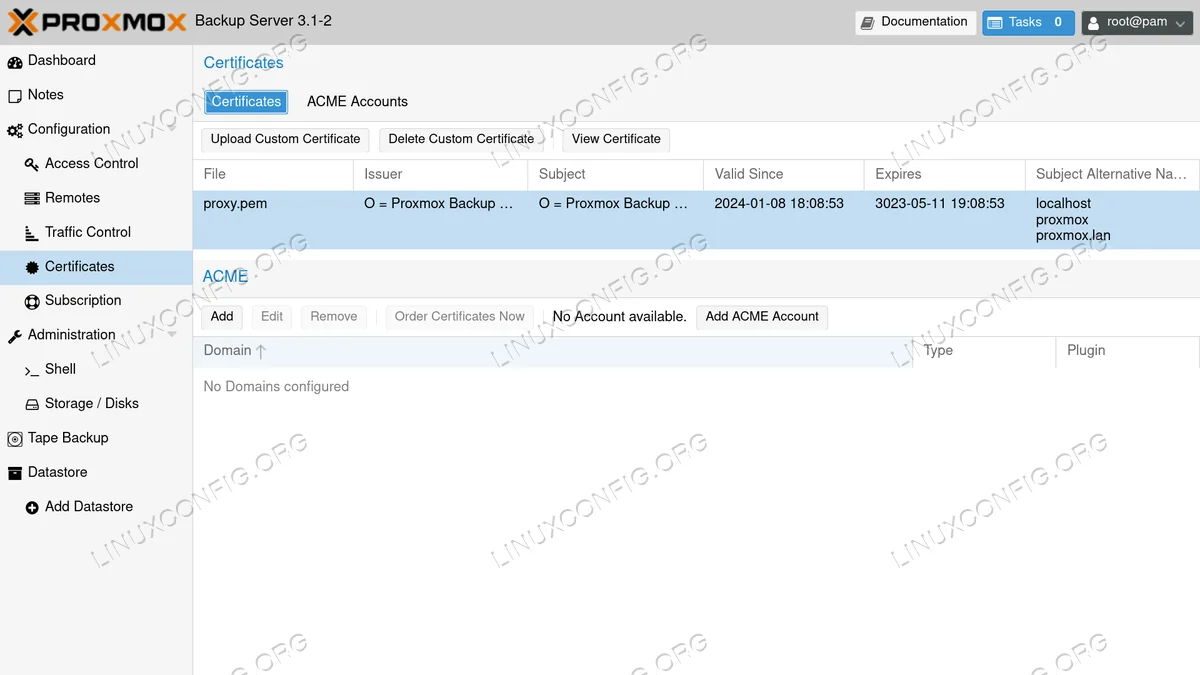Click Add in the ACME toolbar

pyautogui.click(x=222, y=316)
